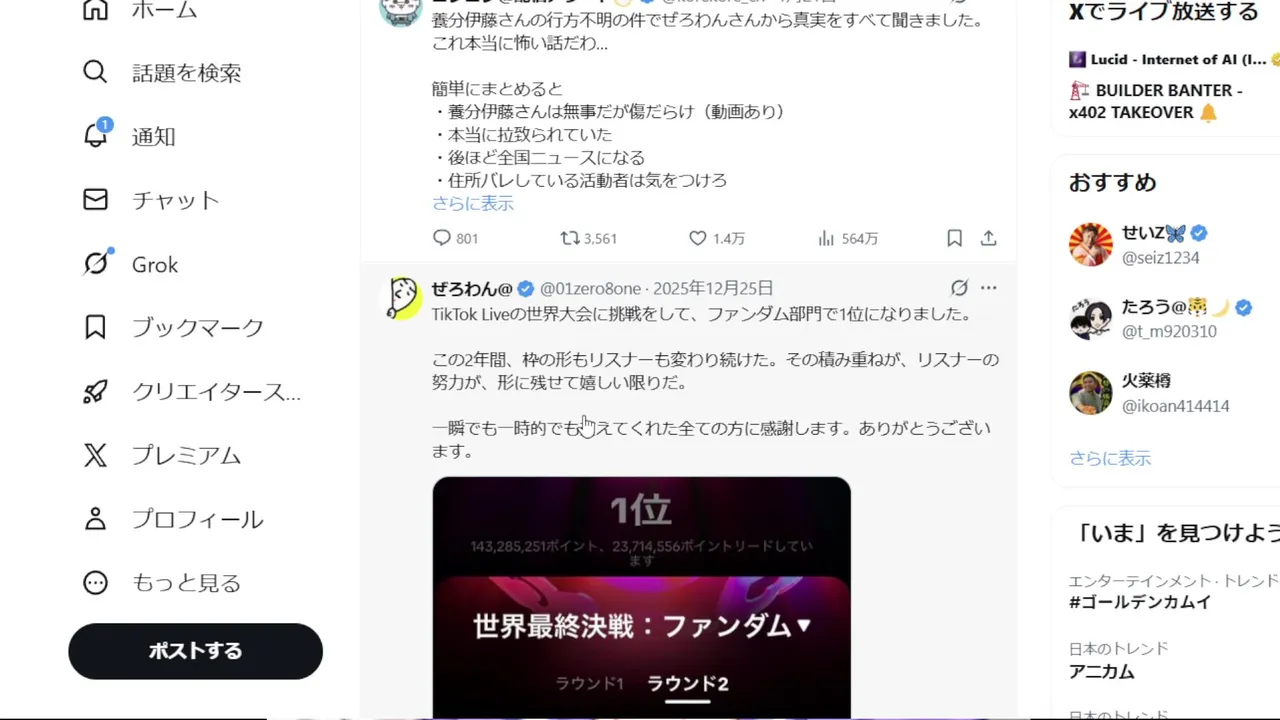This screenshot has height=720, width=1280.
Task: Share the top post via share icon
Action: [x=988, y=238]
